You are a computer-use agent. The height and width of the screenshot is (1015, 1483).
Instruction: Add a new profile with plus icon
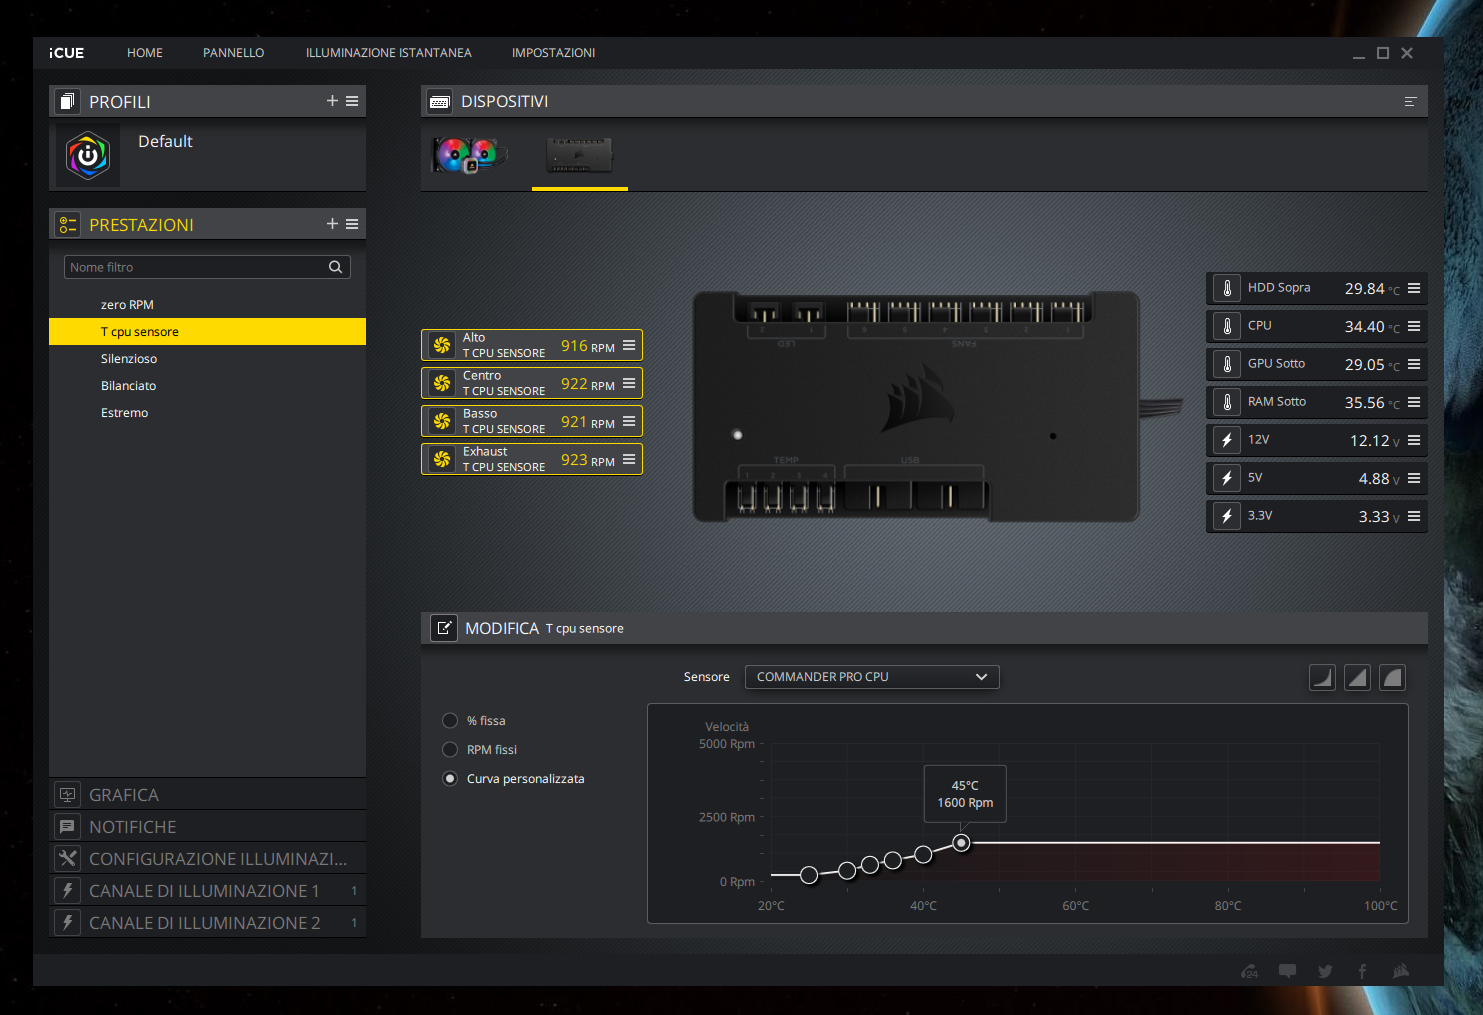coord(332,101)
